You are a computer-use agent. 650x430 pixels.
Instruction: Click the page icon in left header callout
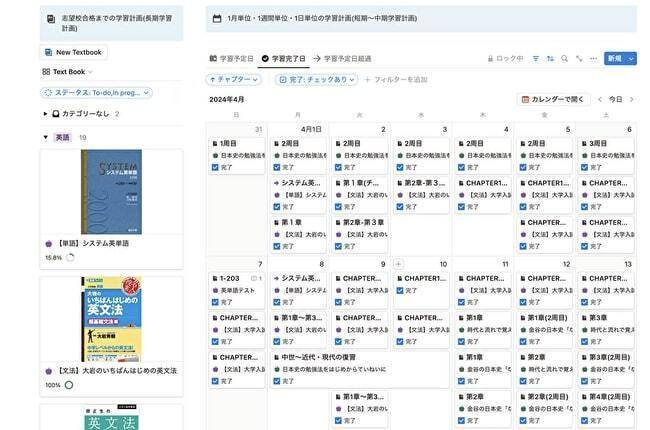pyautogui.click(x=51, y=19)
